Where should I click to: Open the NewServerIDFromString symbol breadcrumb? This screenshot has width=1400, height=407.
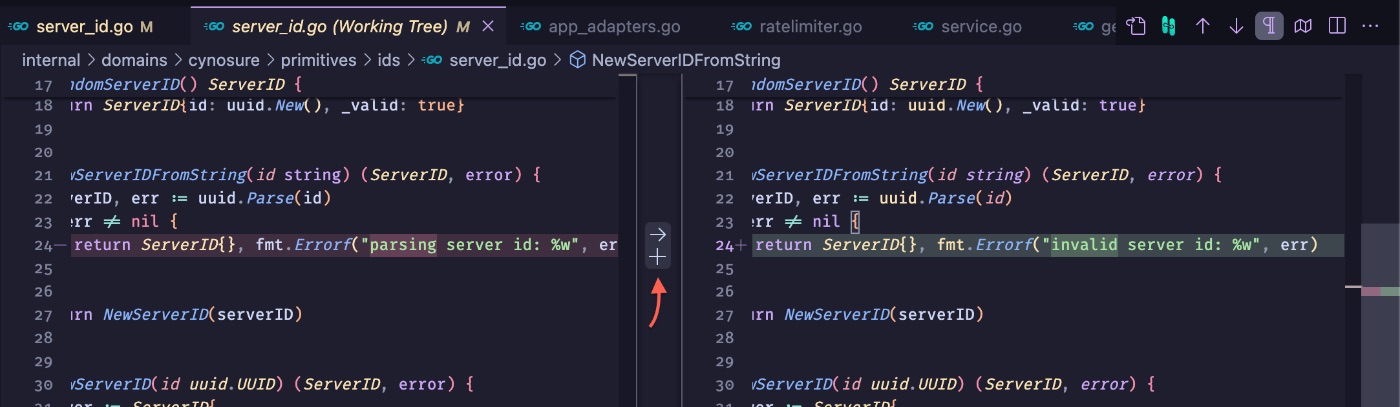[686, 60]
